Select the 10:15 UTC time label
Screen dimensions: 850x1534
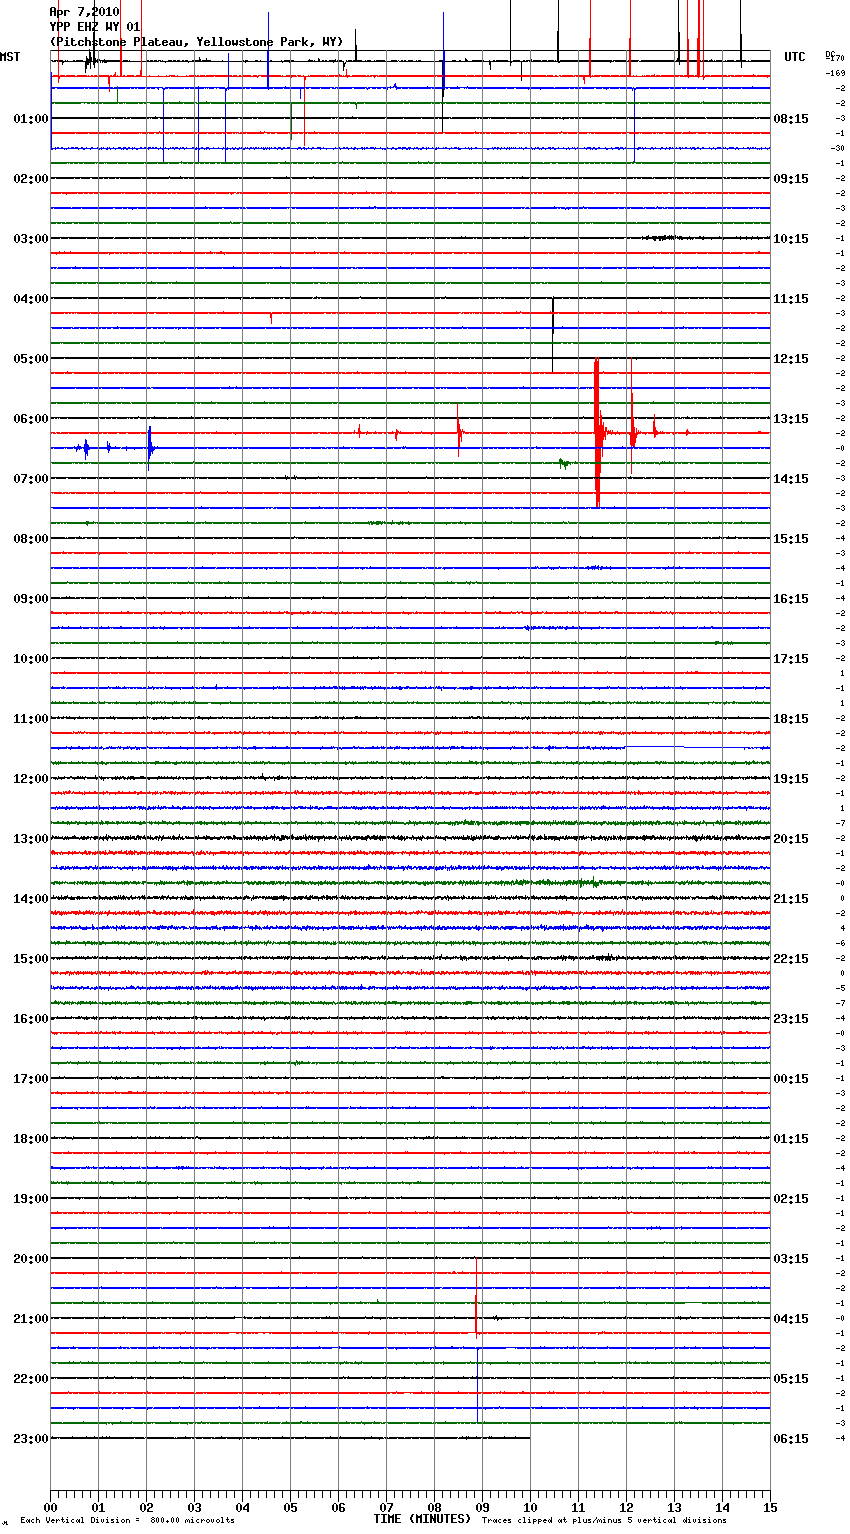pyautogui.click(x=791, y=239)
